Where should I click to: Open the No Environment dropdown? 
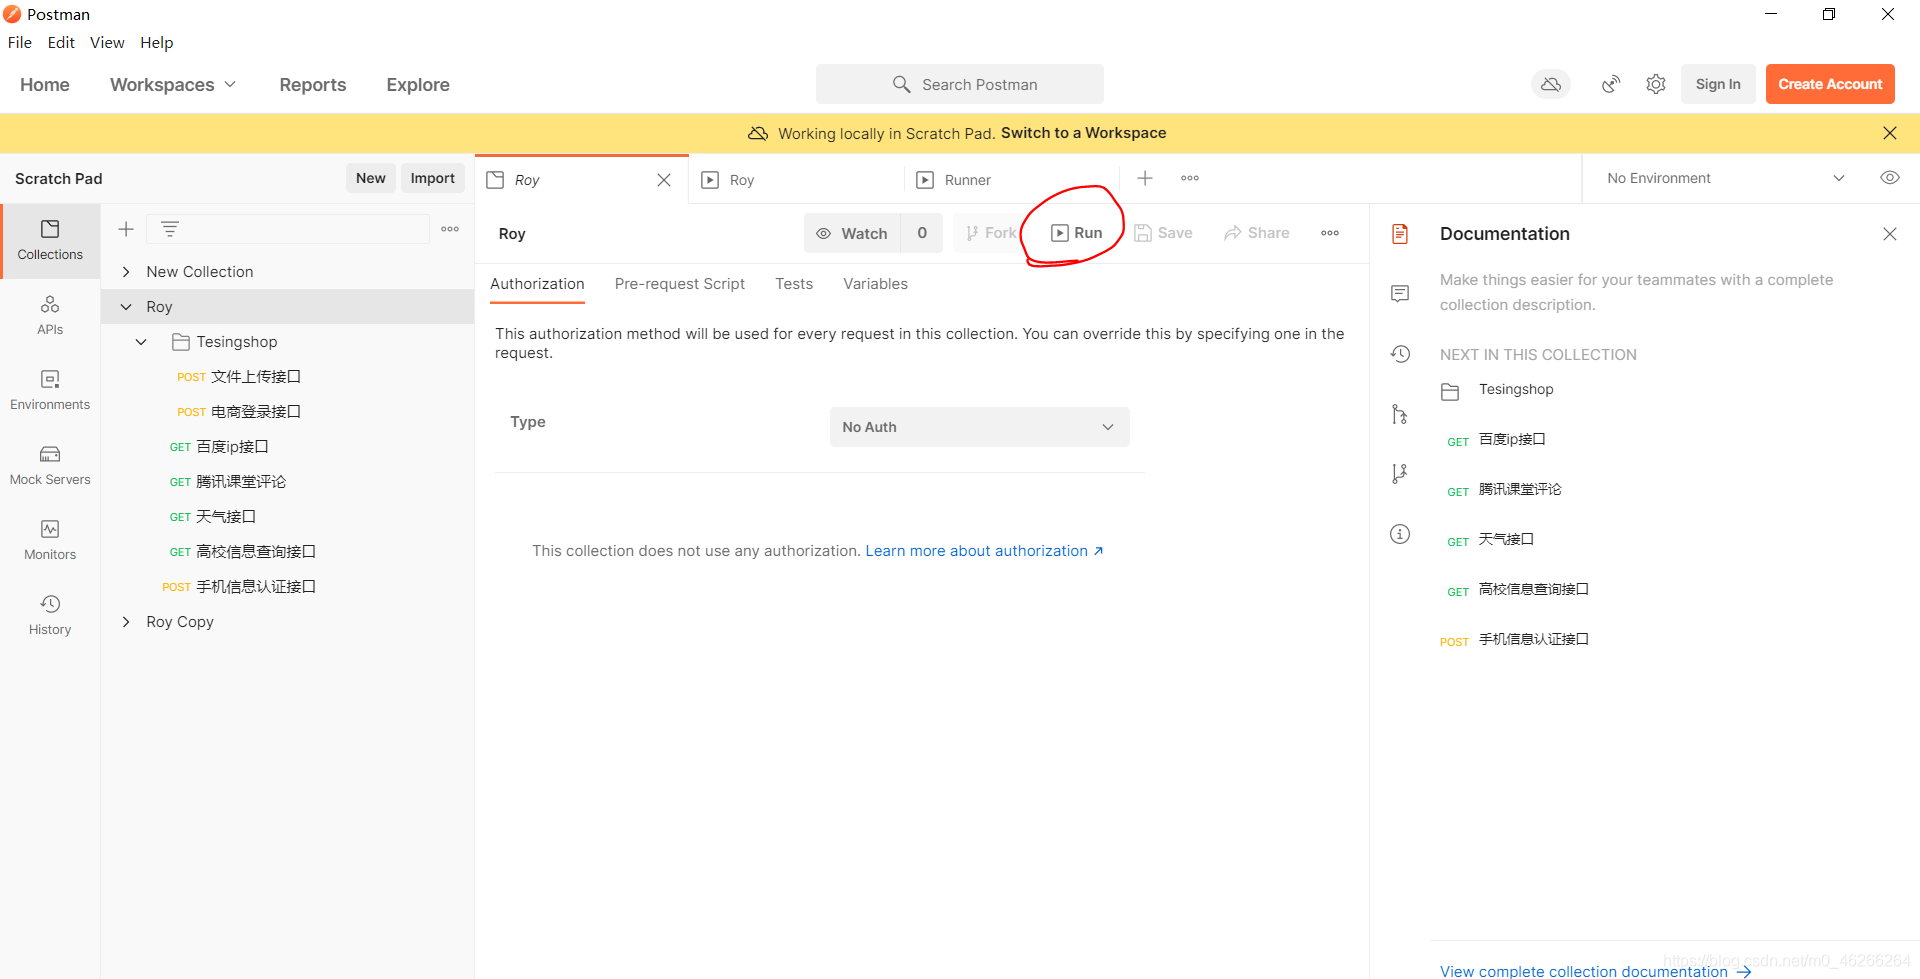(1725, 178)
